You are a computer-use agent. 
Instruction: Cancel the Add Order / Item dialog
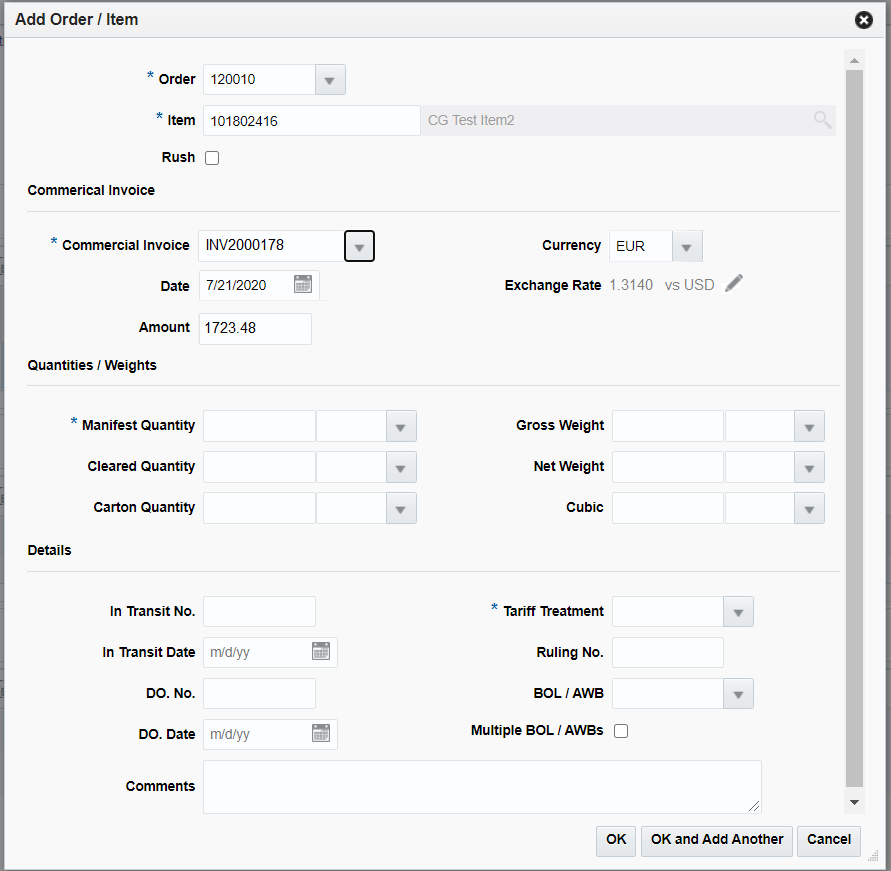(x=828, y=840)
